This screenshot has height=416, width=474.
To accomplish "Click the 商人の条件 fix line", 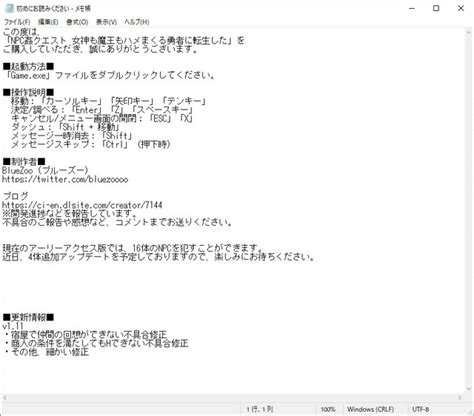I will 97,343.
